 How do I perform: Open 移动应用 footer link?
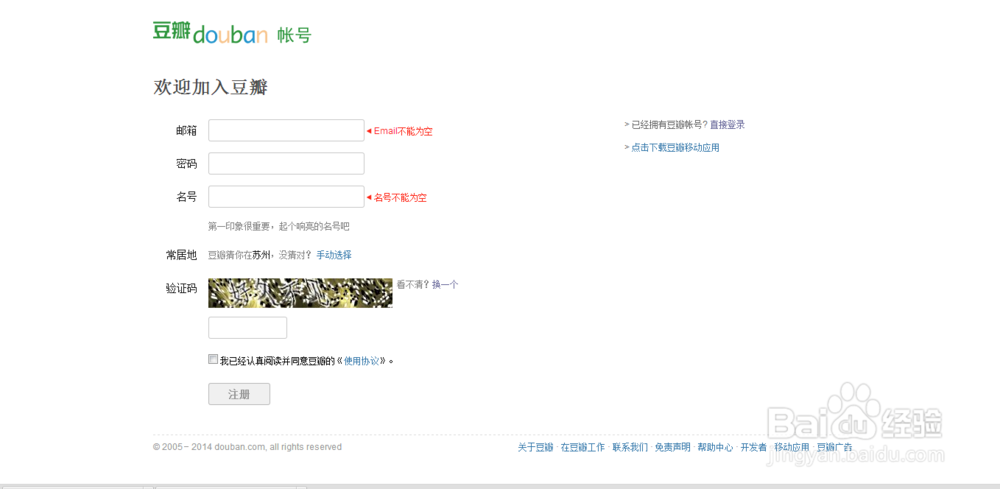(791, 448)
